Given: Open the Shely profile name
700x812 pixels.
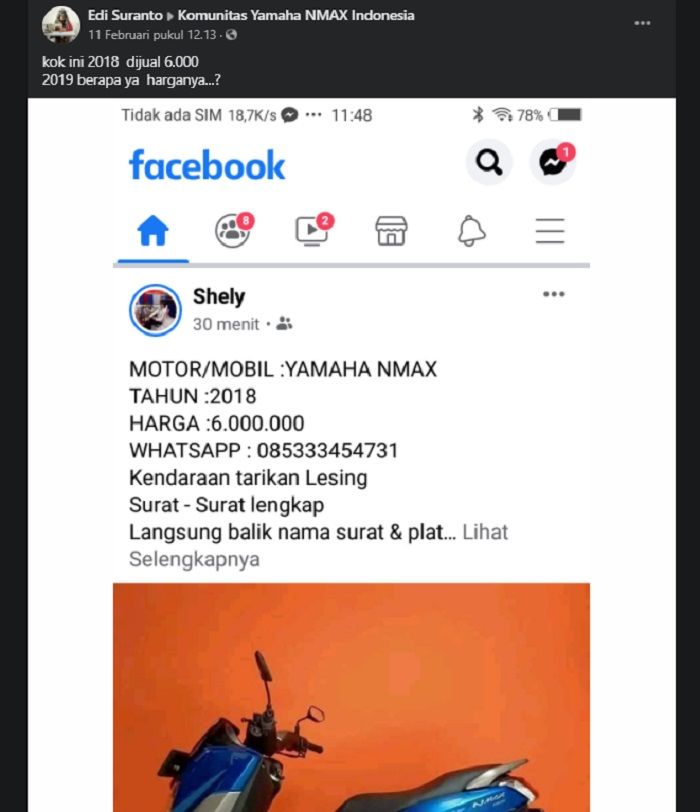Looking at the screenshot, I should [218, 297].
